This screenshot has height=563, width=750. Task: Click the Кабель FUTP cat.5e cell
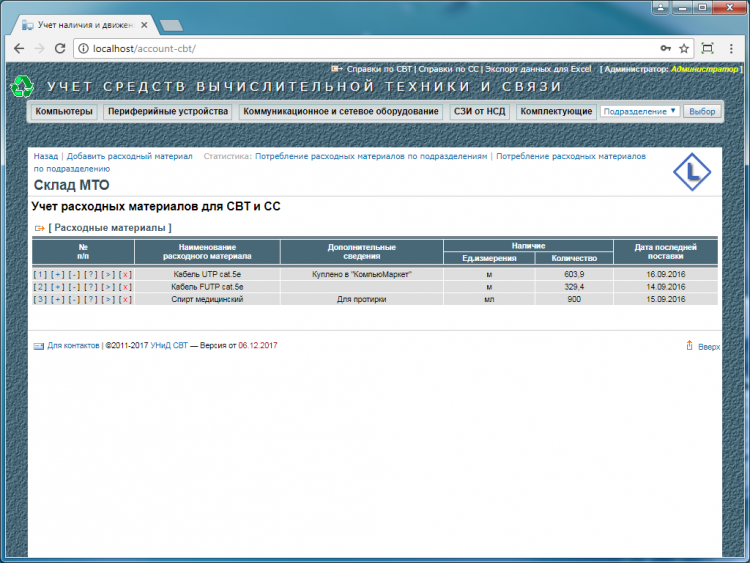[207, 287]
